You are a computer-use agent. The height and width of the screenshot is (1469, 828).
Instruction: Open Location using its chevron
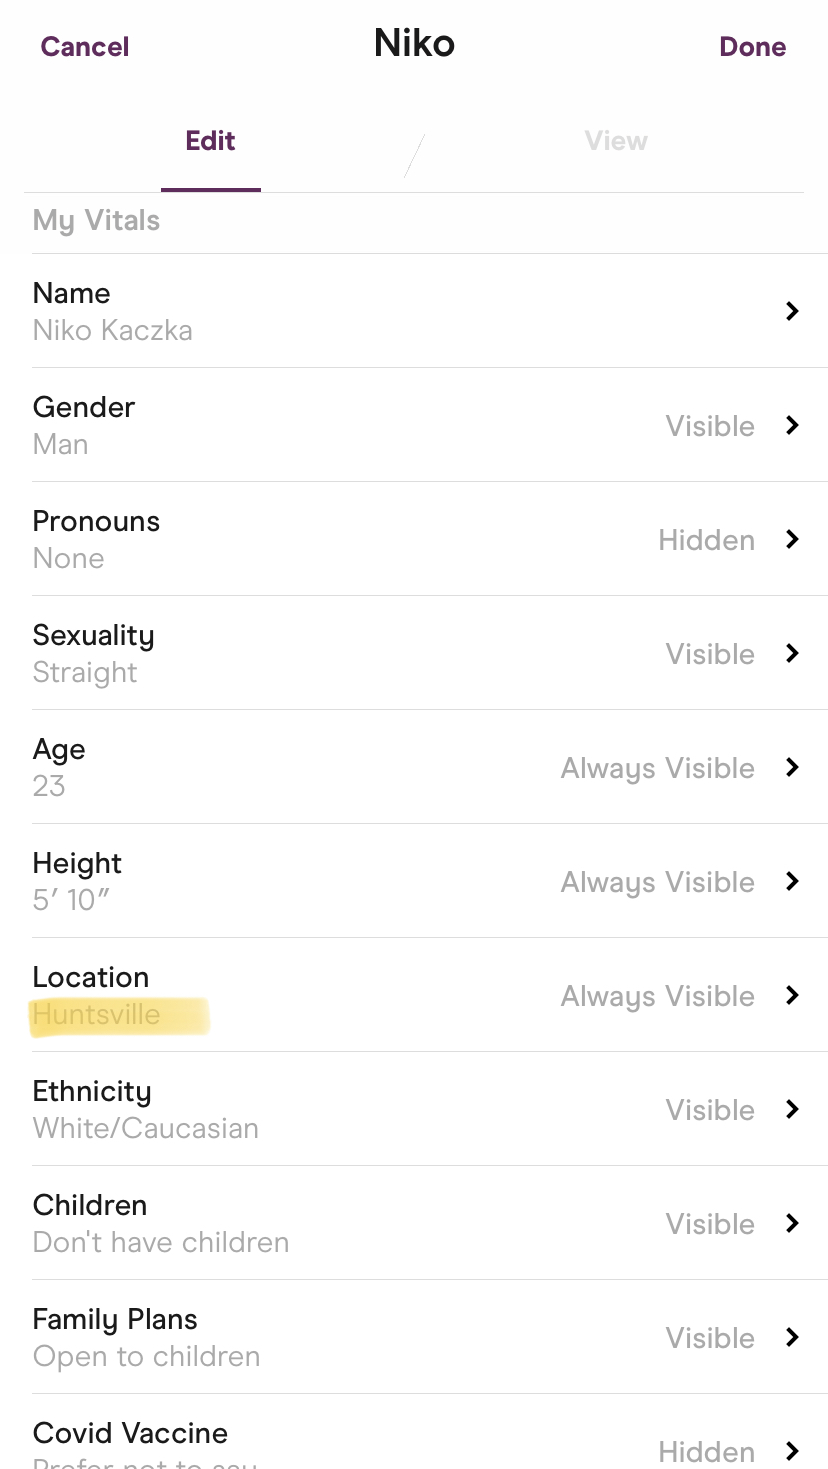pyautogui.click(x=792, y=995)
